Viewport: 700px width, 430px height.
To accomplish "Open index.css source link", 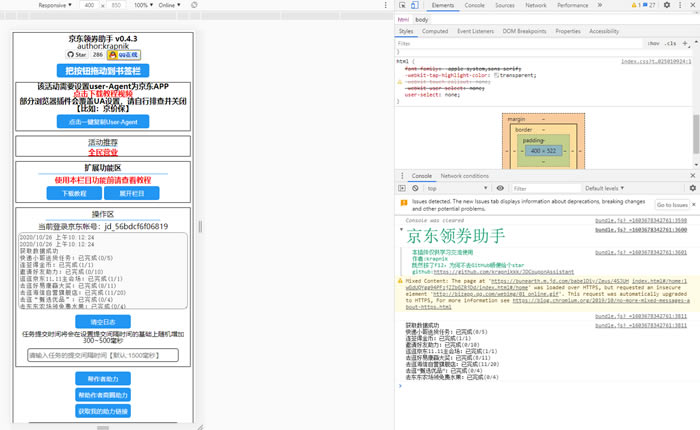I will 656,61.
